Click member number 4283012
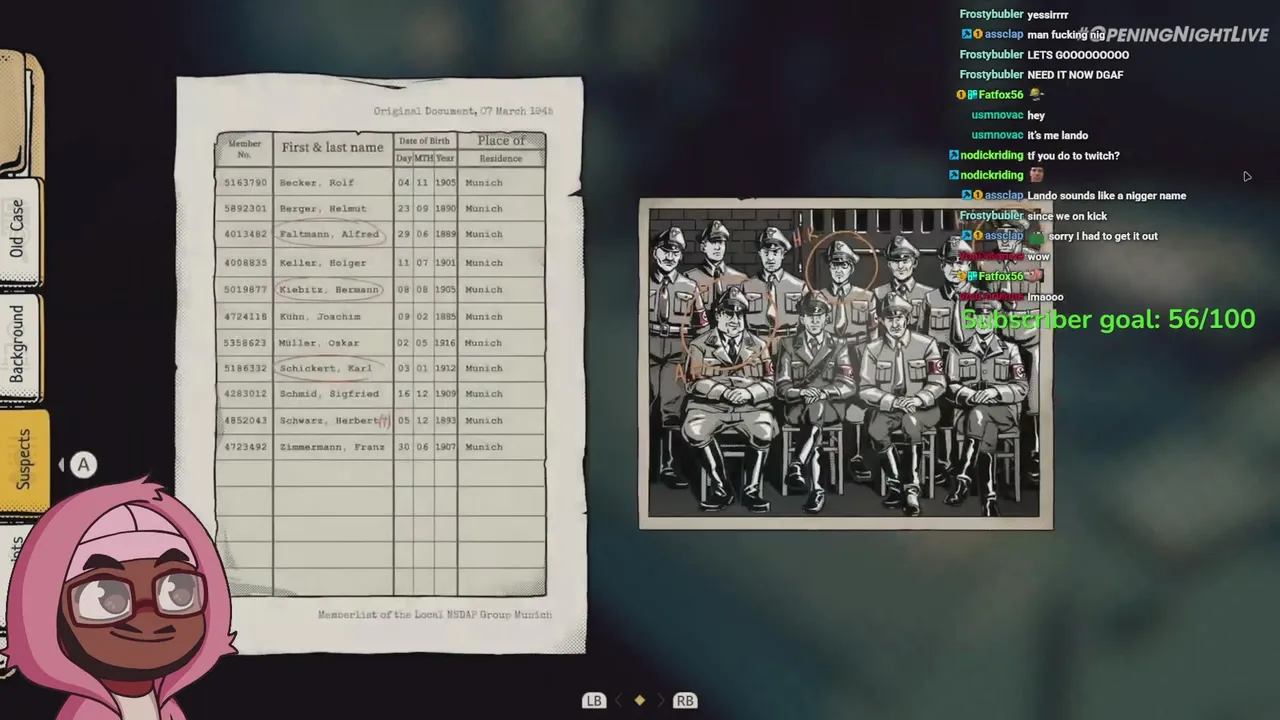The image size is (1280, 720). pyautogui.click(x=245, y=394)
